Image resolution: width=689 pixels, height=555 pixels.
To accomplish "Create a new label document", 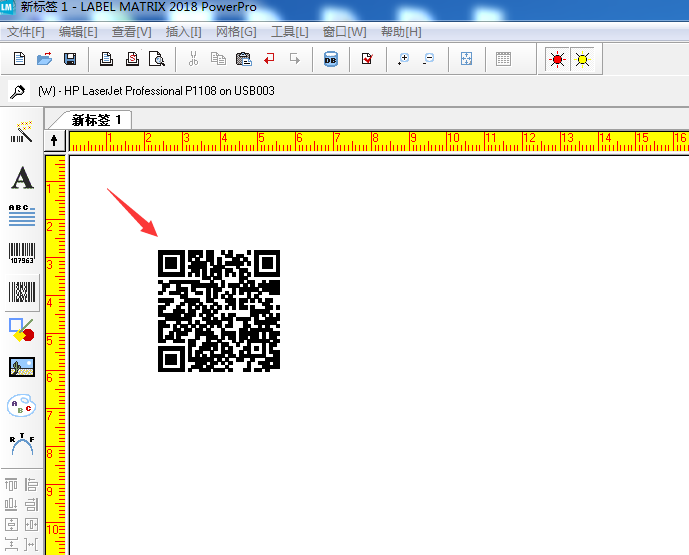I will point(19,58).
